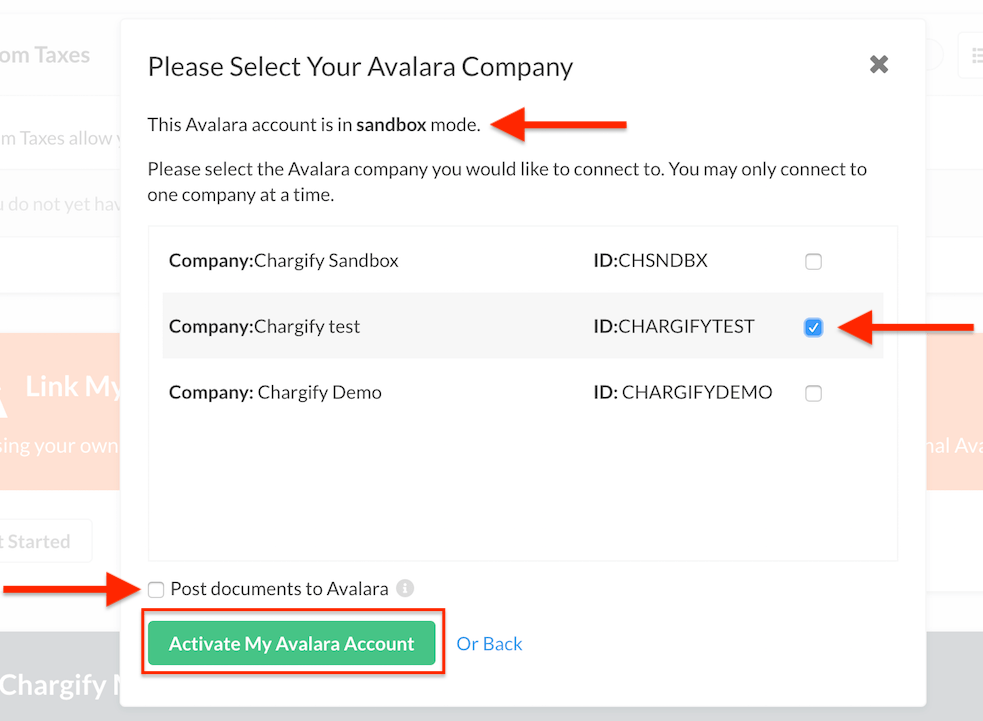983x721 pixels.
Task: Click the info icon beside Post documents
Action: (x=405, y=588)
